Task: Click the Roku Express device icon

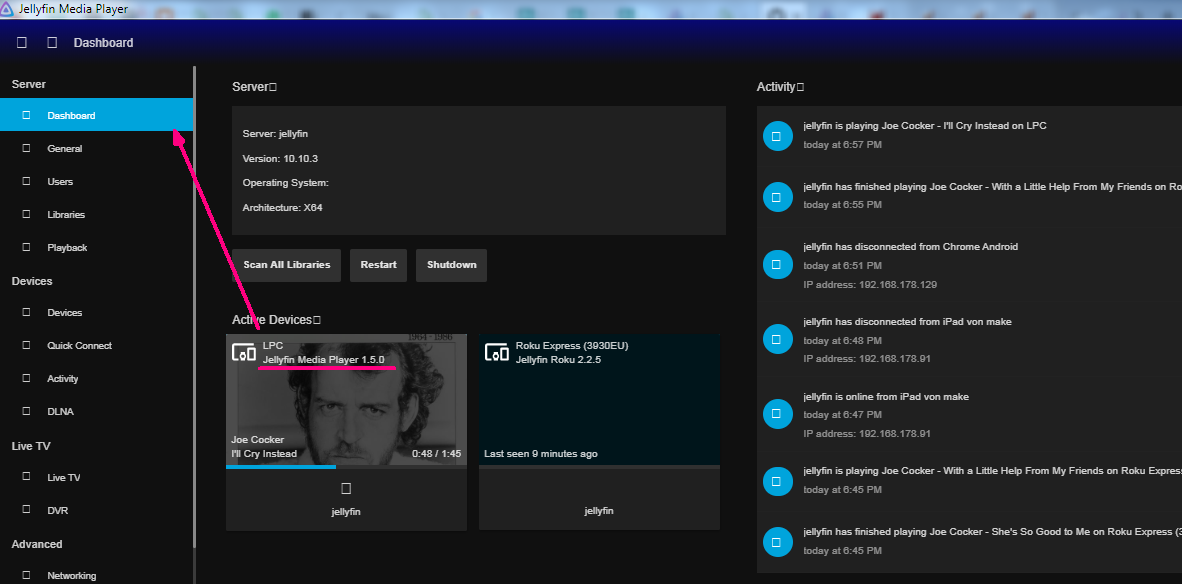Action: (497, 352)
